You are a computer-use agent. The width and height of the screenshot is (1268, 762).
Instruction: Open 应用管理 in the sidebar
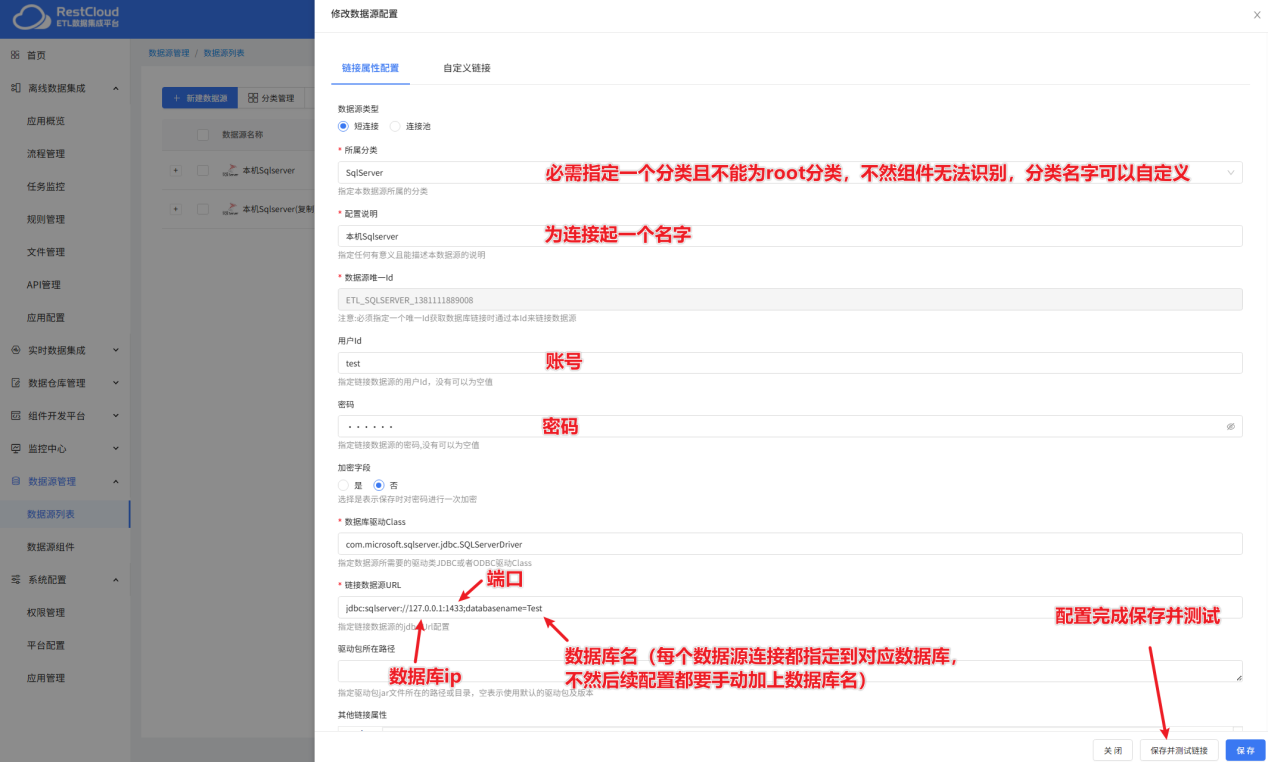coord(46,678)
